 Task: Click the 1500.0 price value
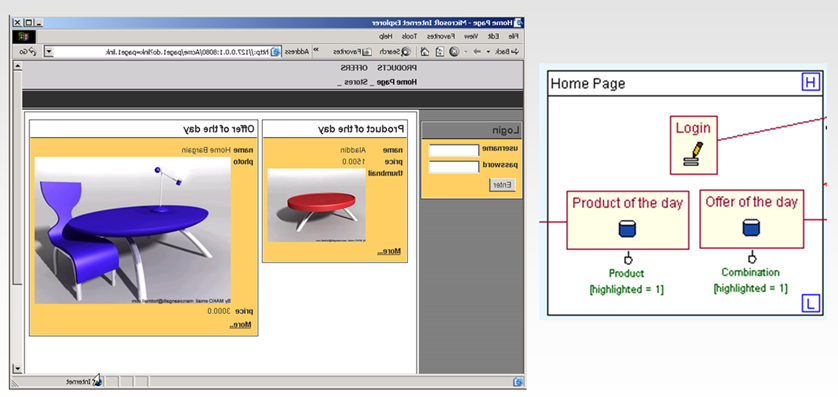[353, 161]
